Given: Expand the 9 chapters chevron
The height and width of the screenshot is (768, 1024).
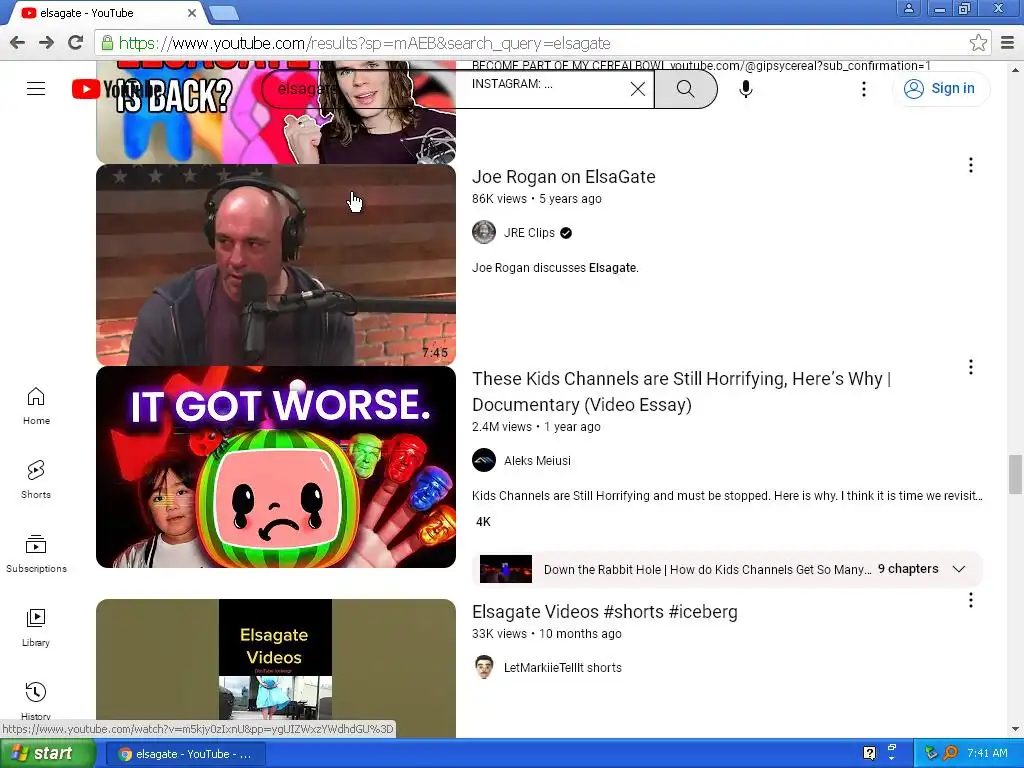Looking at the screenshot, I should [959, 569].
